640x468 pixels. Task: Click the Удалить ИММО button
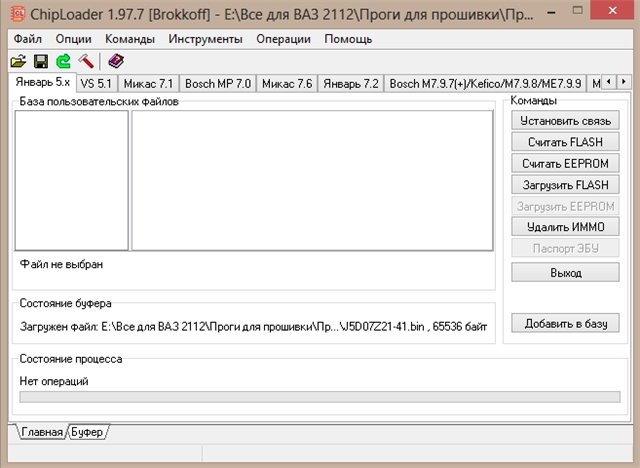[x=565, y=227]
